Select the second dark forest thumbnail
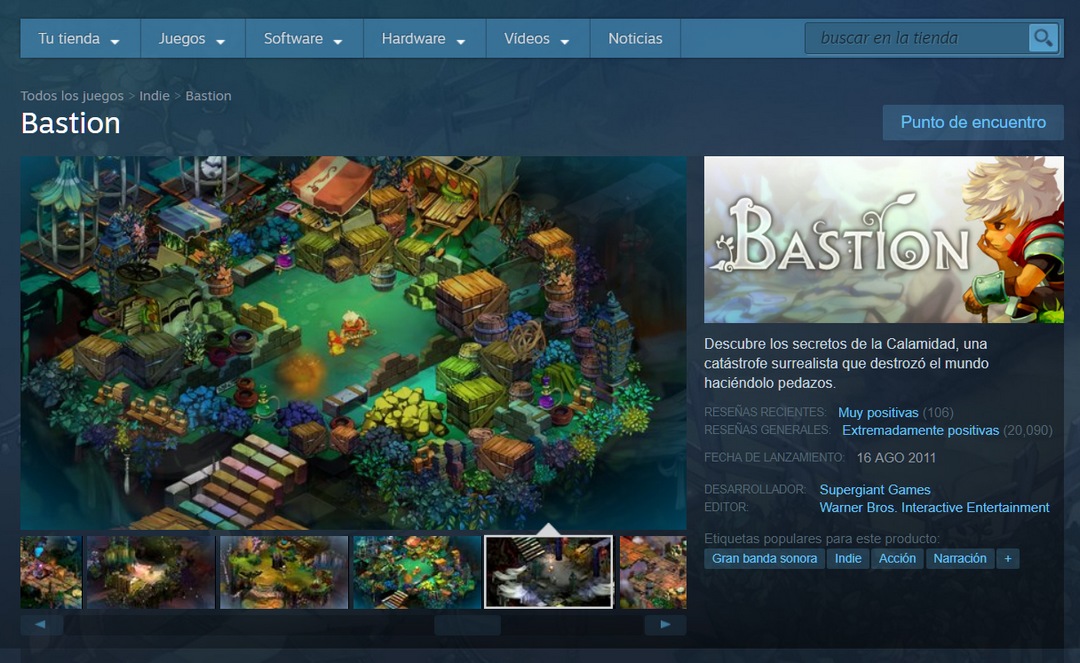Image resolution: width=1080 pixels, height=663 pixels. tap(151, 572)
